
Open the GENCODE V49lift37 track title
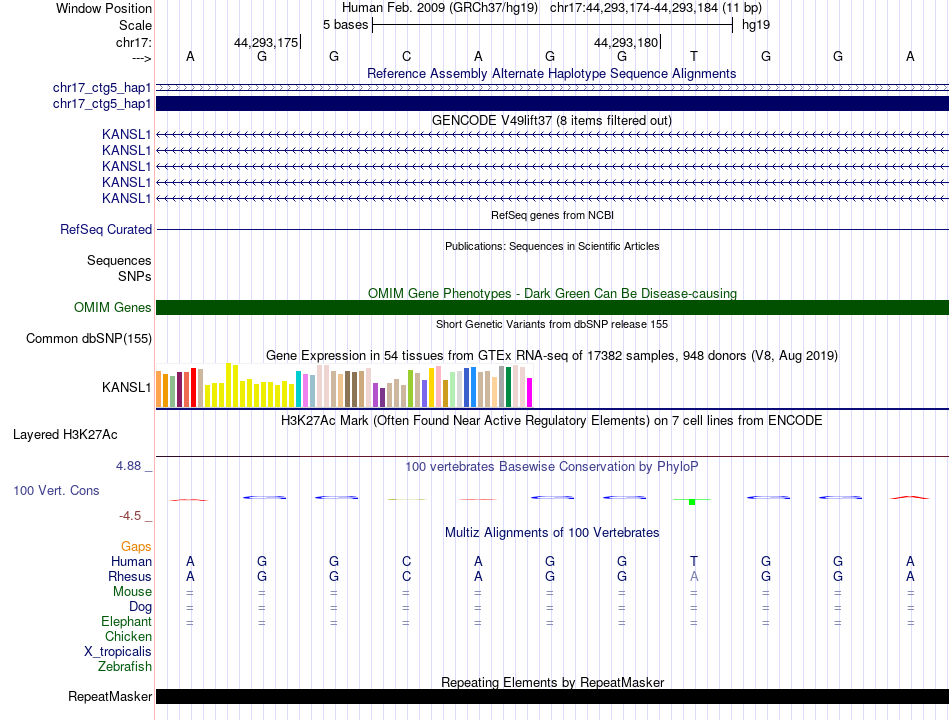coord(552,120)
